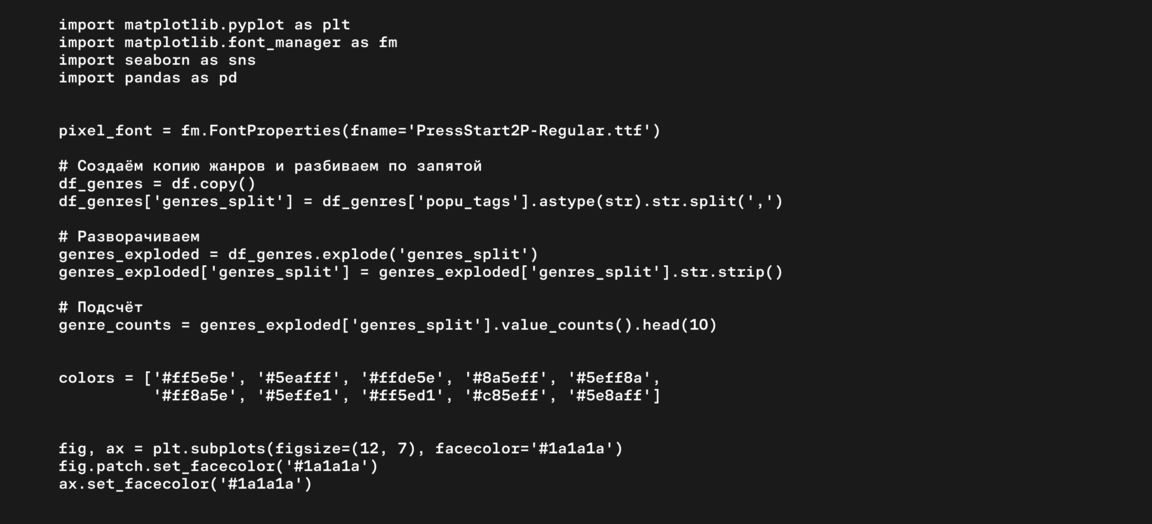Click the '.str.strip()' call
This screenshot has height=524, width=1152.
[731, 272]
